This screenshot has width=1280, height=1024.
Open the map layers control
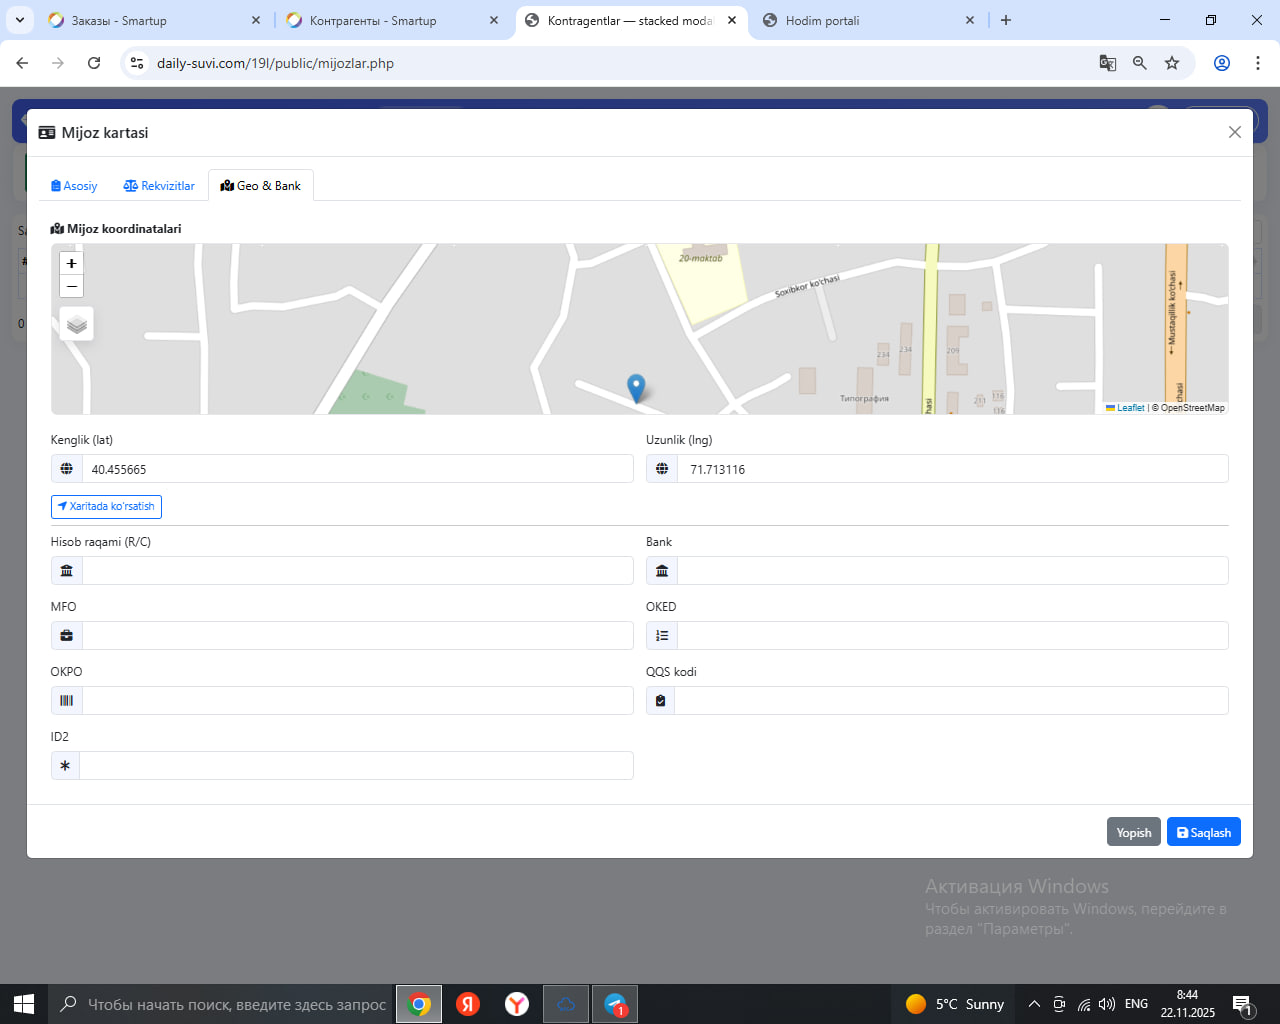(77, 324)
